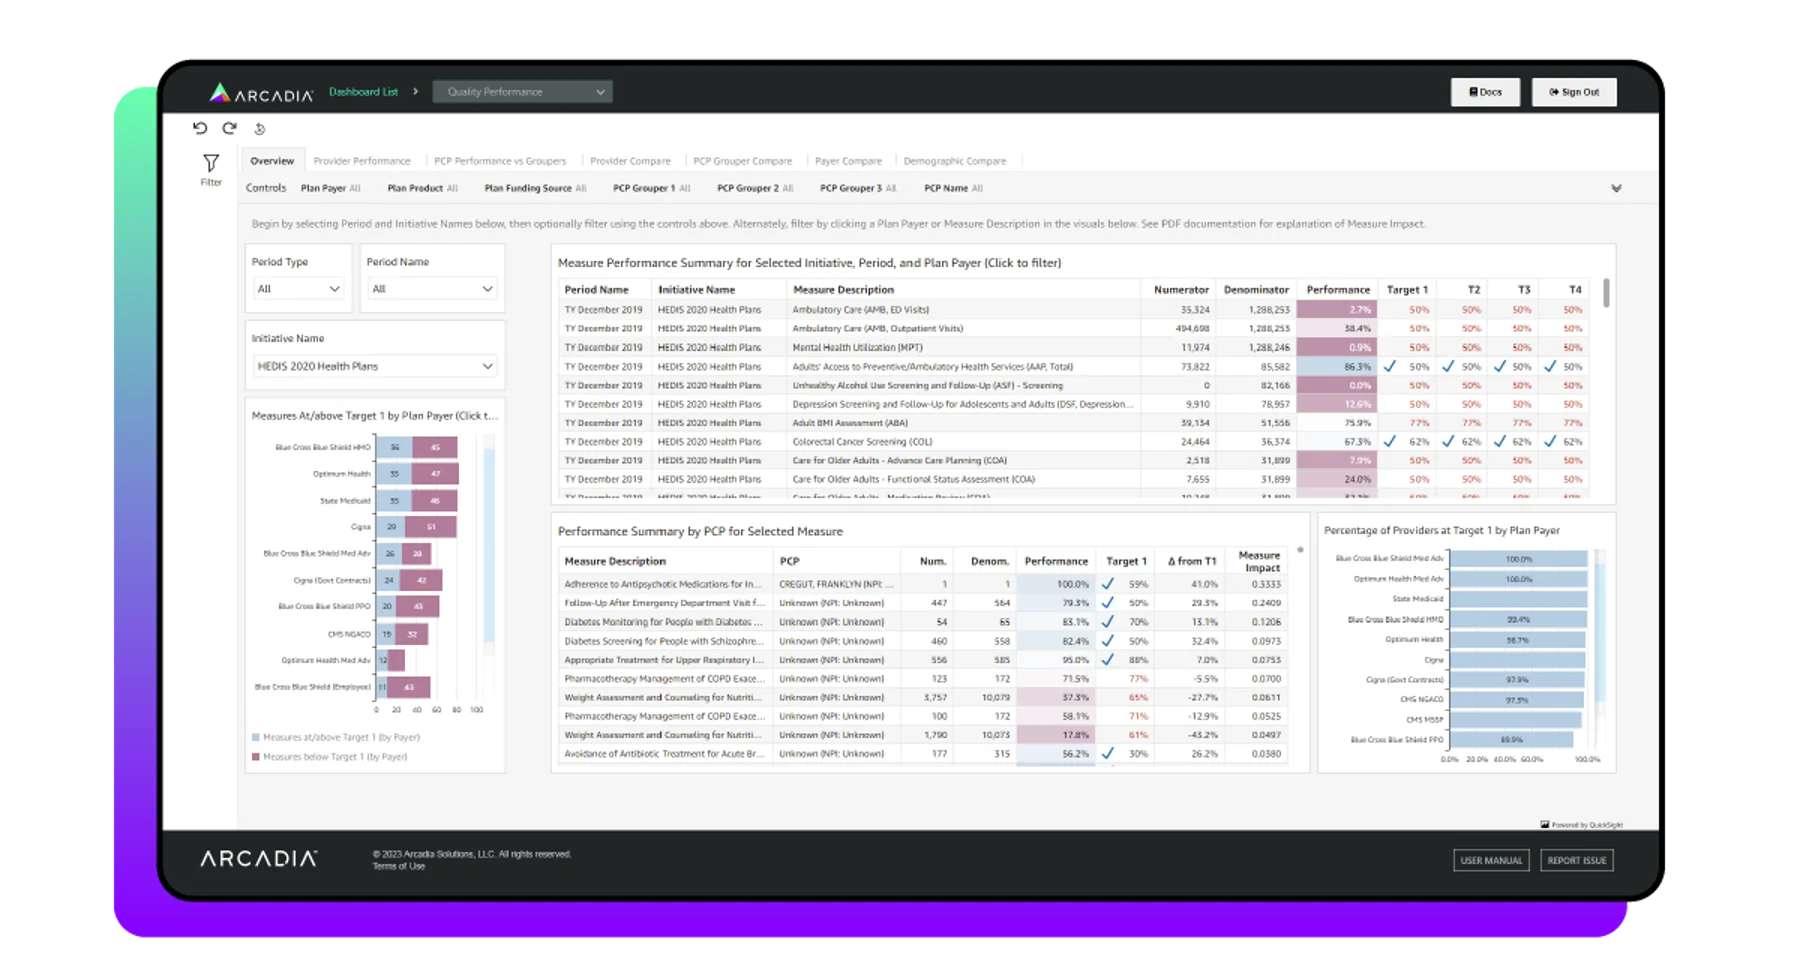The image size is (1800, 975).
Task: Click the Blue Cross Blue Shield HMO bar
Action: pos(416,447)
